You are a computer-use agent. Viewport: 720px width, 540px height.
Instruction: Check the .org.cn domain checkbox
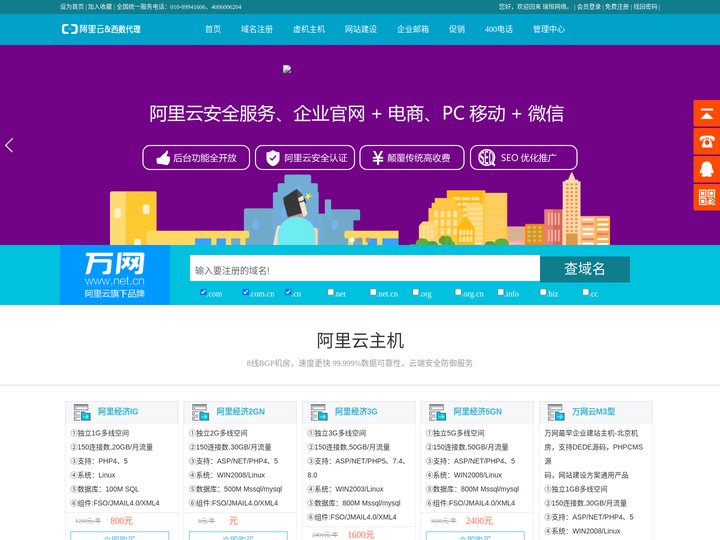click(x=458, y=292)
